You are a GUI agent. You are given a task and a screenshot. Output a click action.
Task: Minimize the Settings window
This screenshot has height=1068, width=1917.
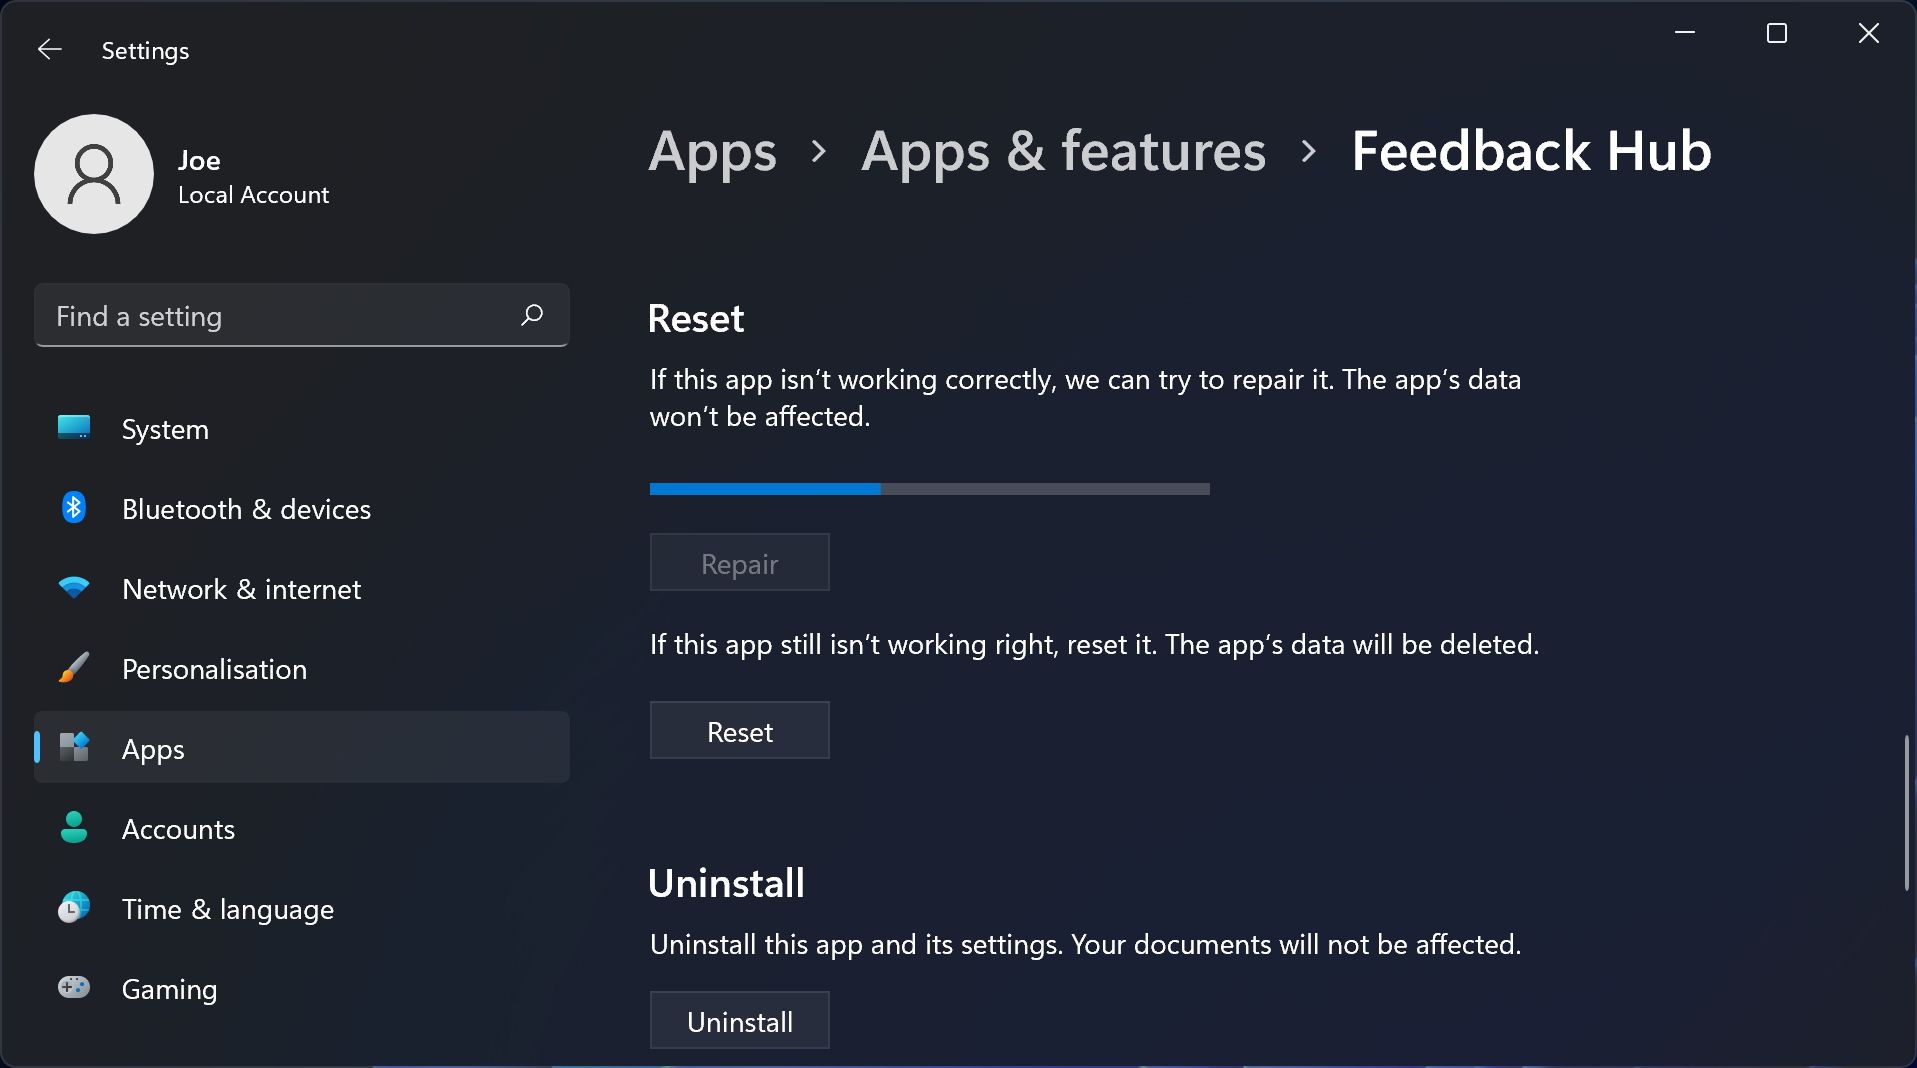tap(1685, 33)
